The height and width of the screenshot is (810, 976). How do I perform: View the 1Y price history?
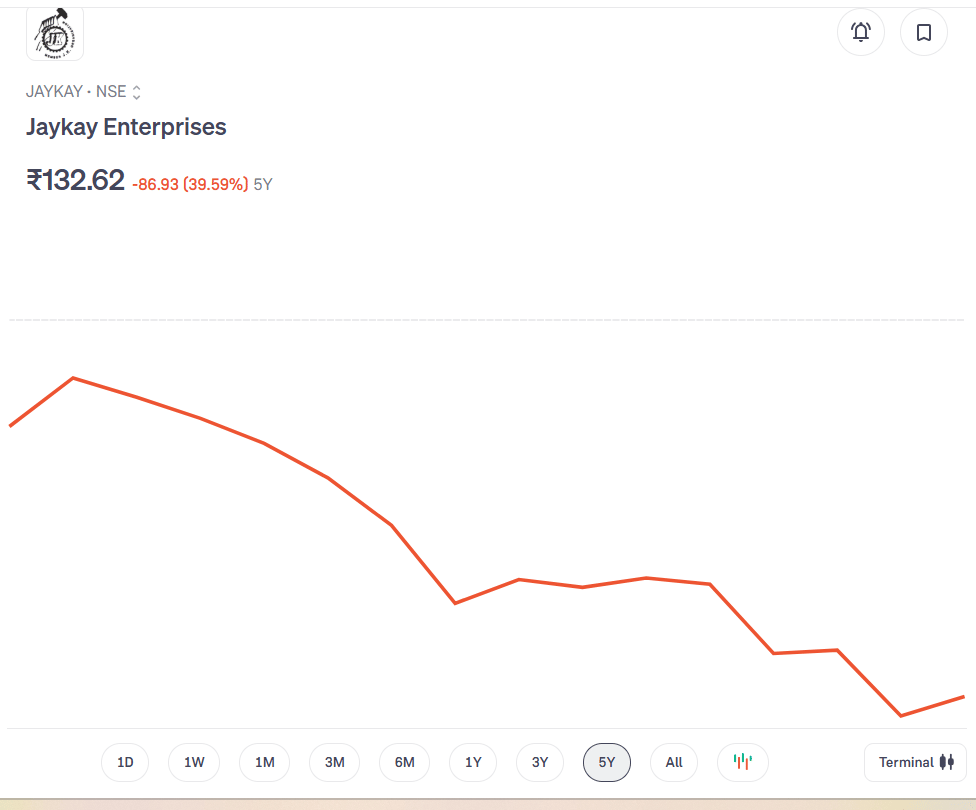(473, 762)
